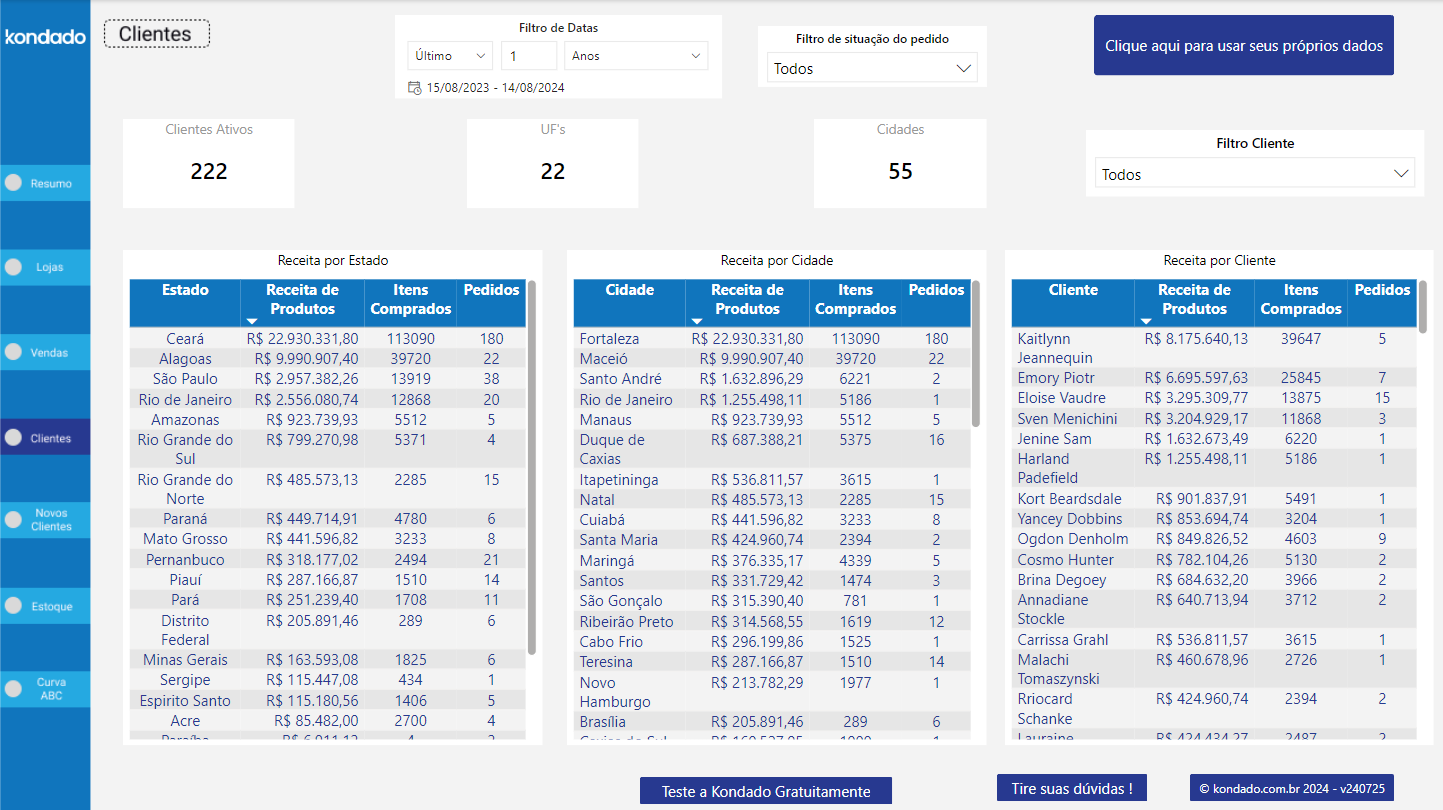Image resolution: width=1443 pixels, height=810 pixels.
Task: Click inside the numeric filter field showing 1
Action: pyautogui.click(x=528, y=55)
